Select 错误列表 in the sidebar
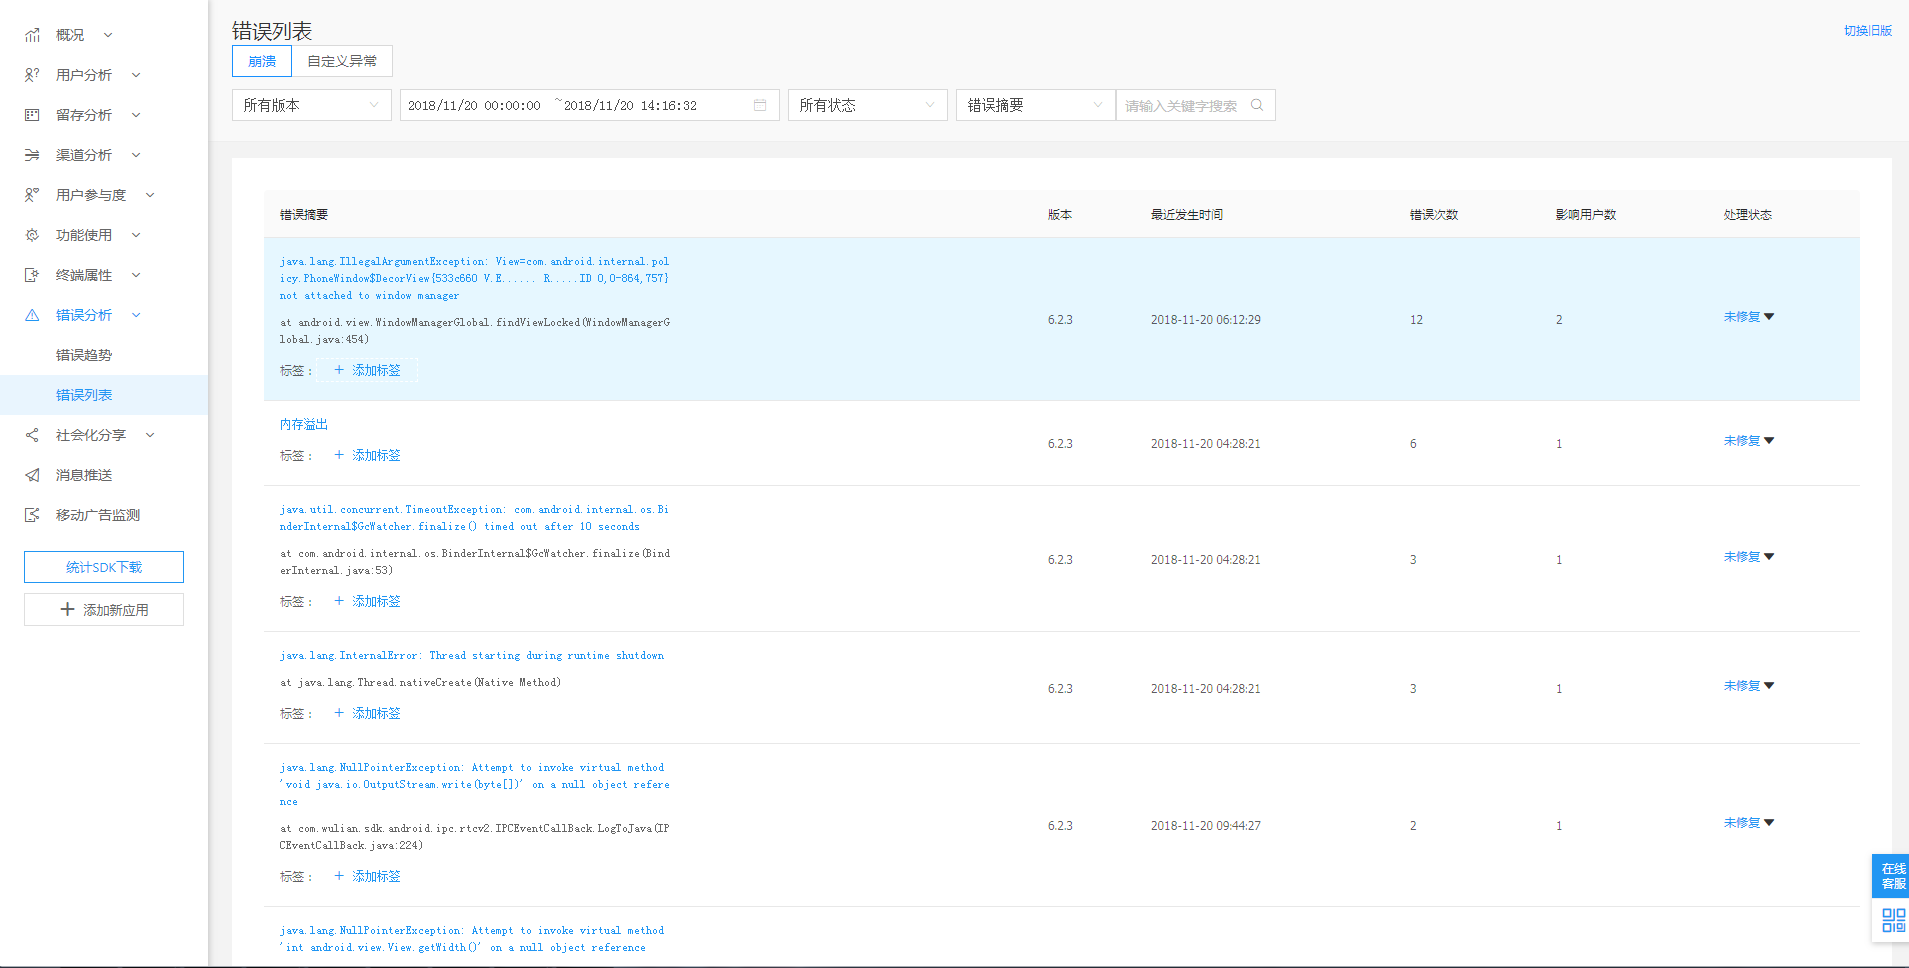The image size is (1909, 968). 104,395
